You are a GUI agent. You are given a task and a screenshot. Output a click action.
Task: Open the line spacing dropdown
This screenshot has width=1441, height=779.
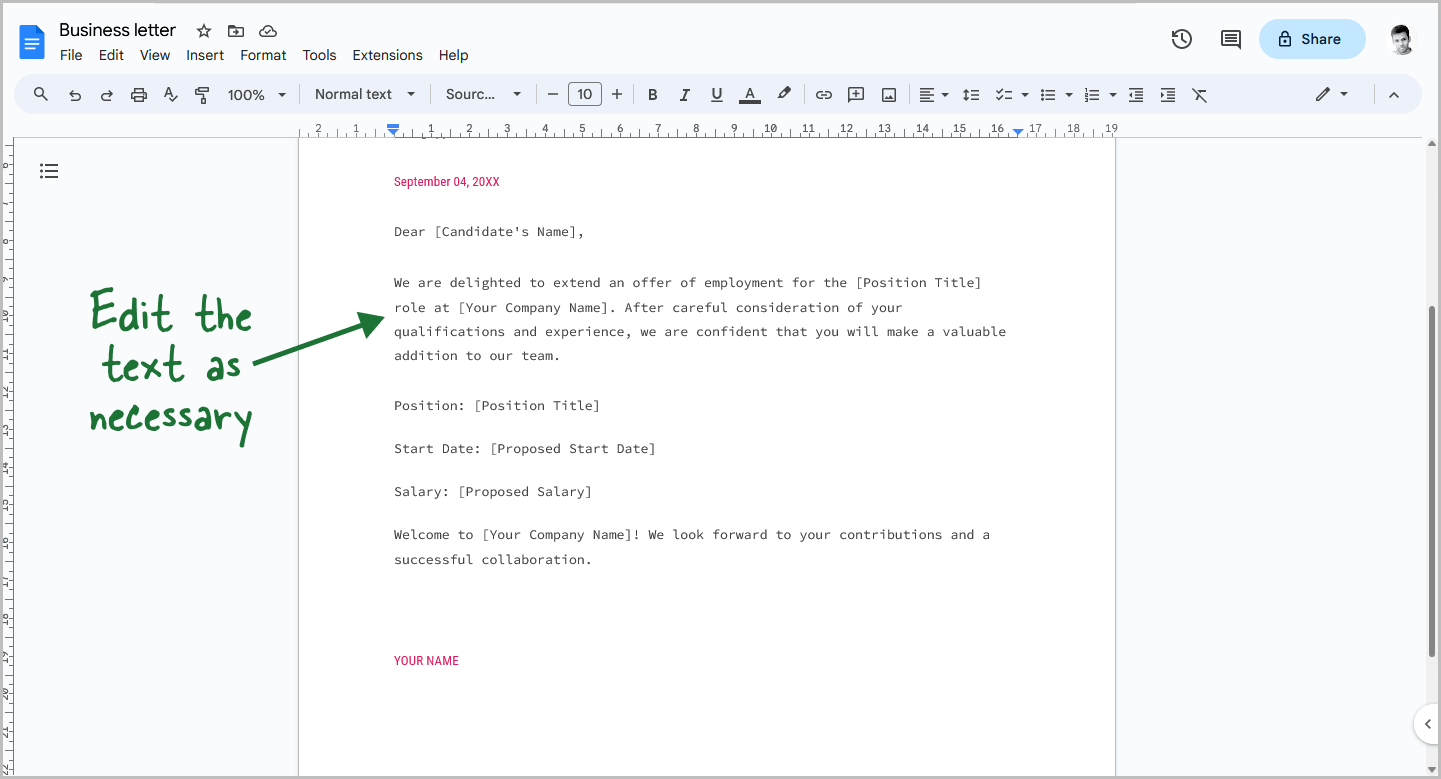click(x=971, y=94)
